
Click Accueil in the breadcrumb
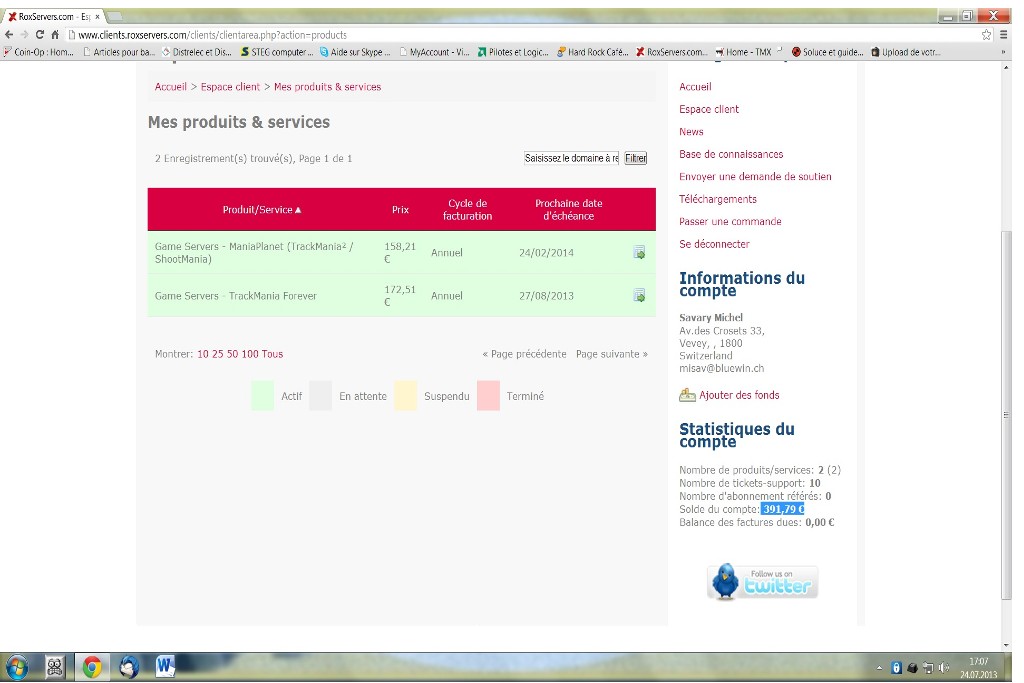(x=170, y=87)
